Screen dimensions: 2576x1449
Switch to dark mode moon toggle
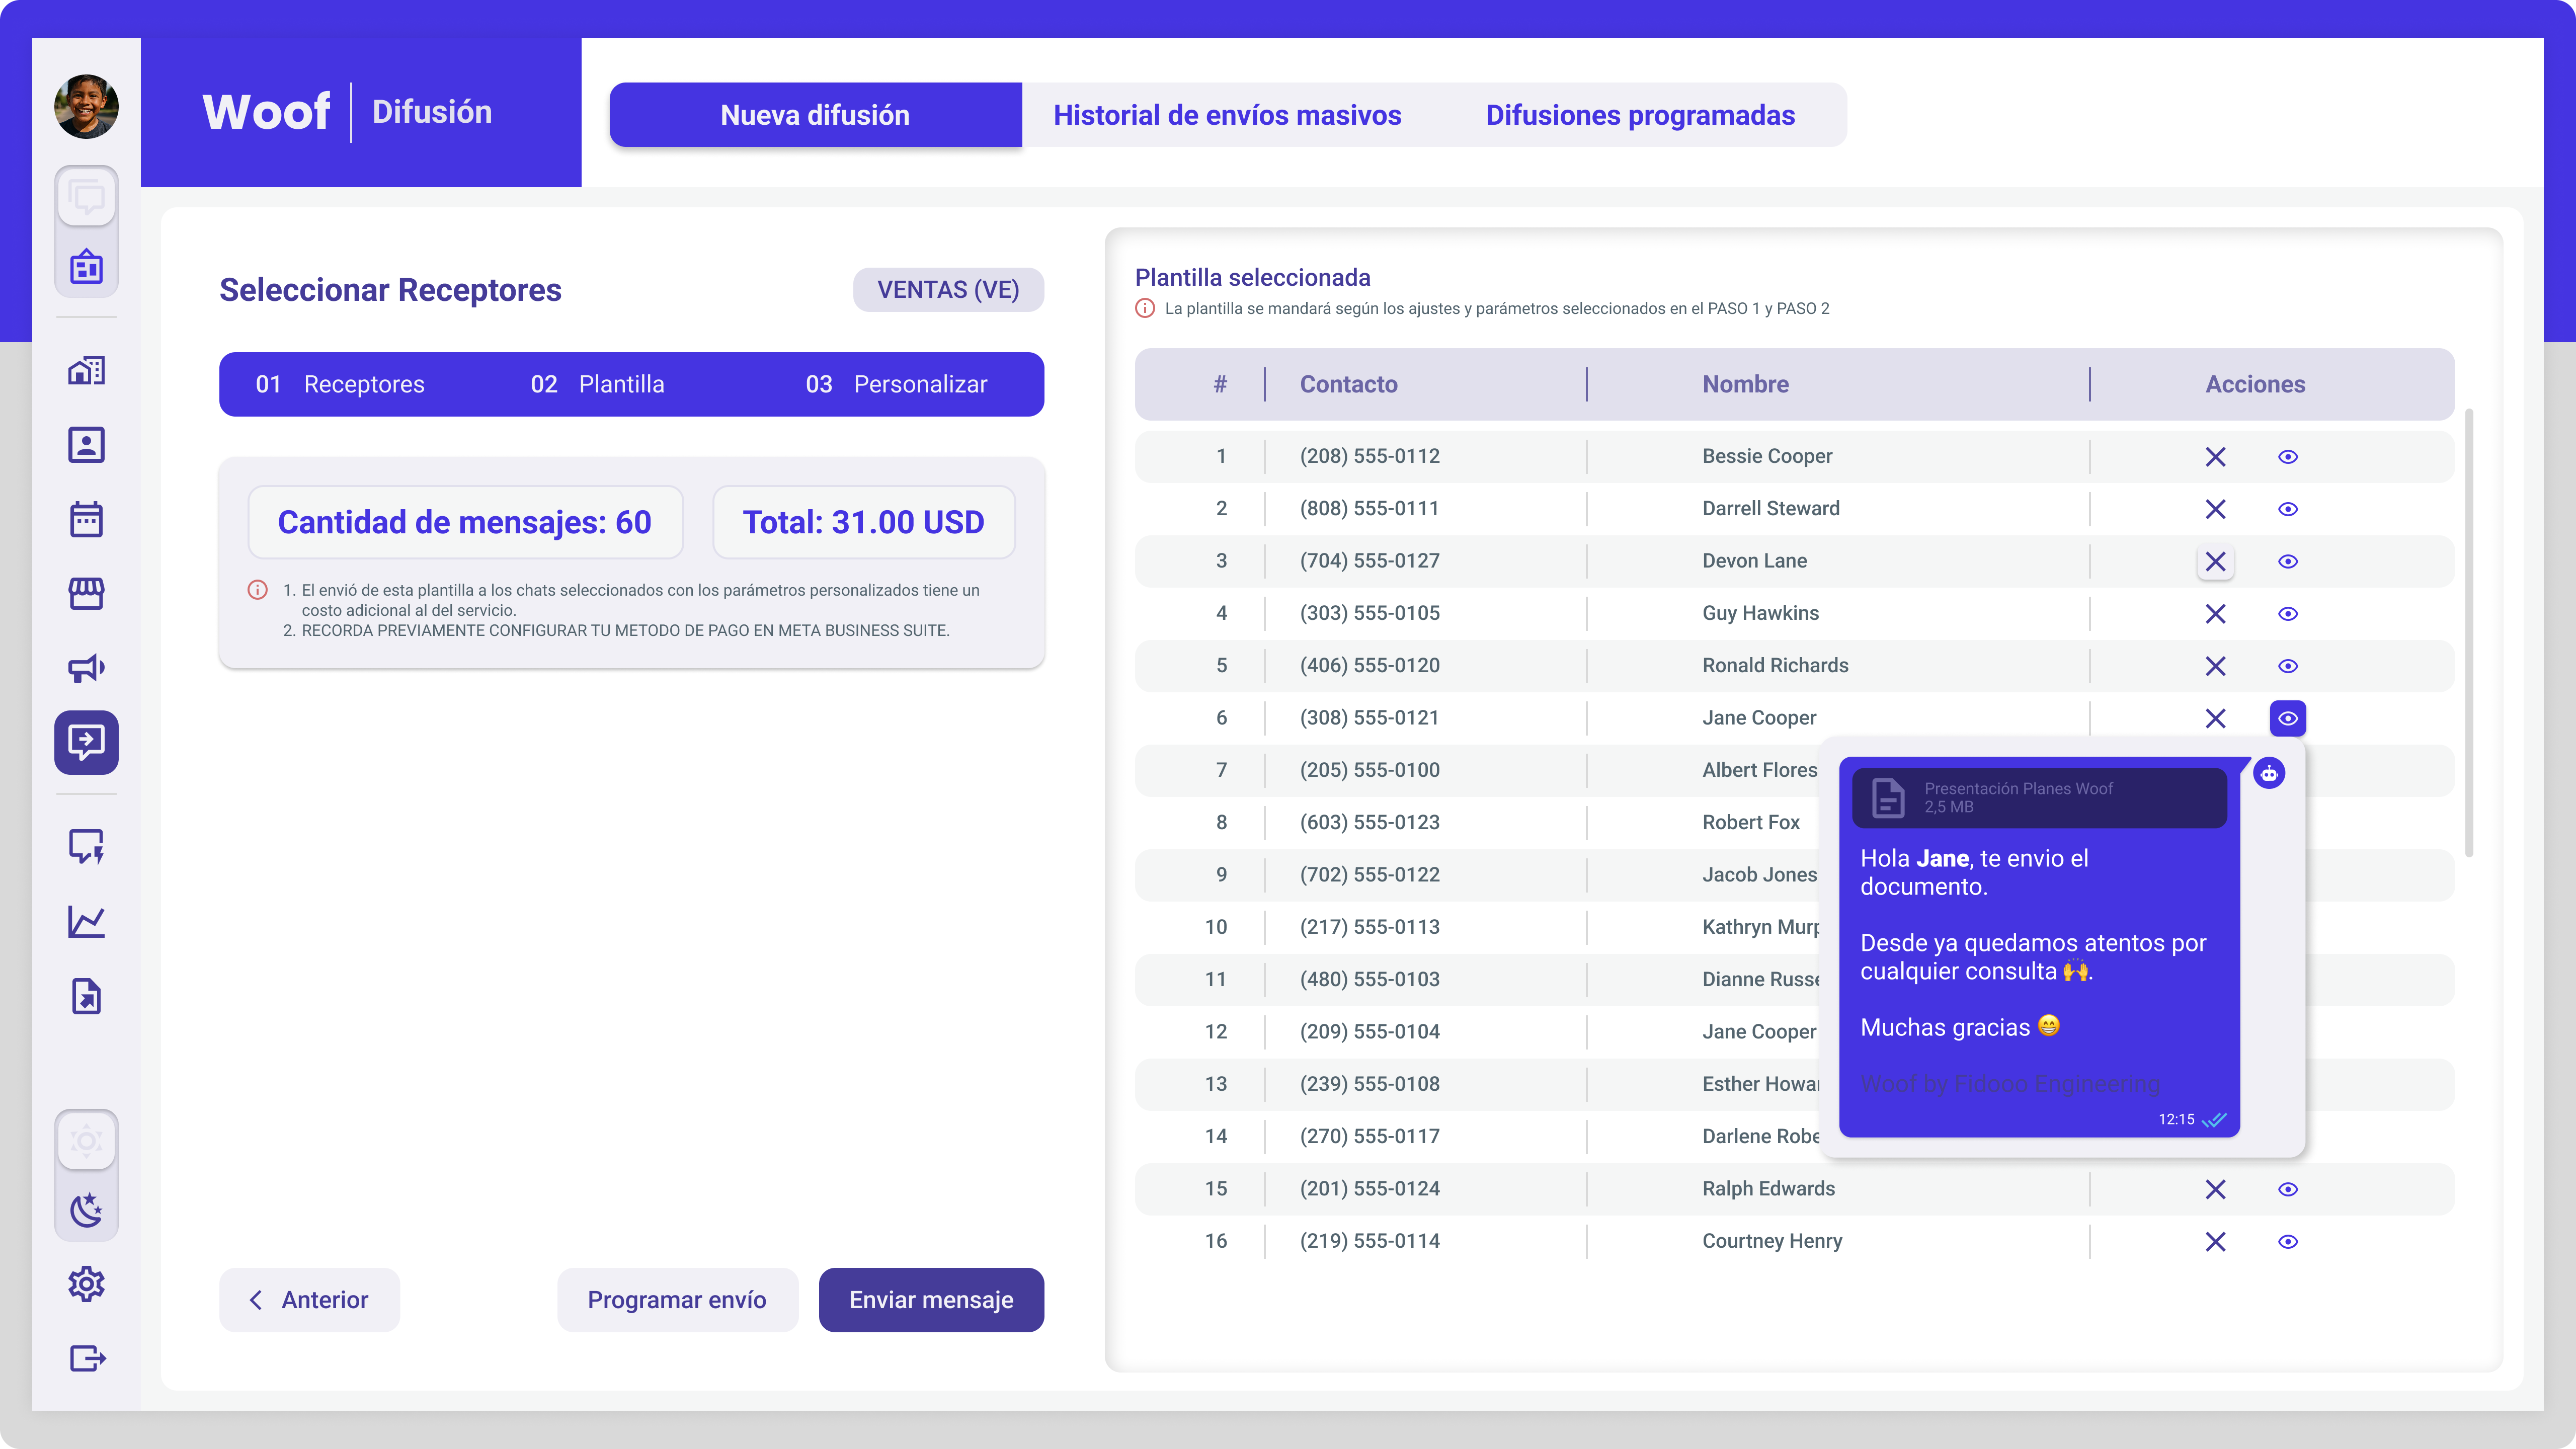86,1210
